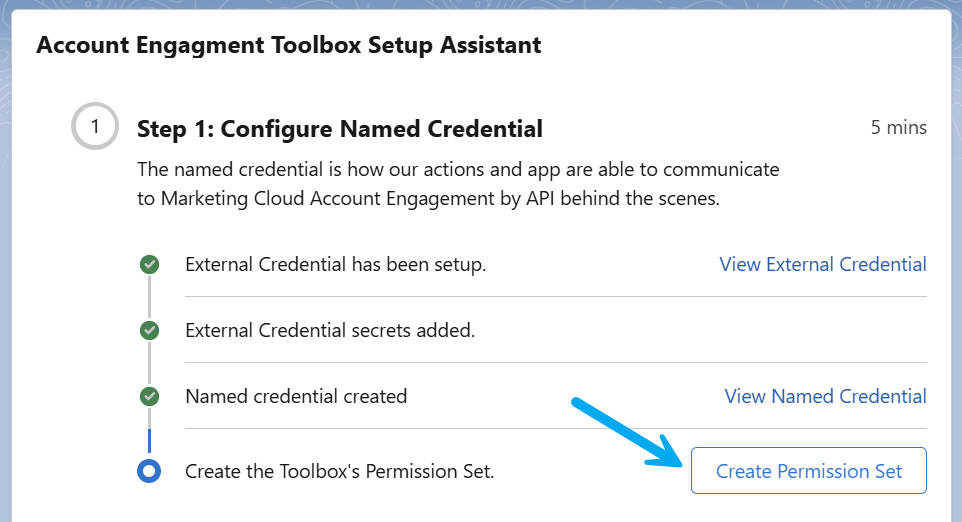
Task: Click the blue progress line above the current step
Action: coord(149,441)
